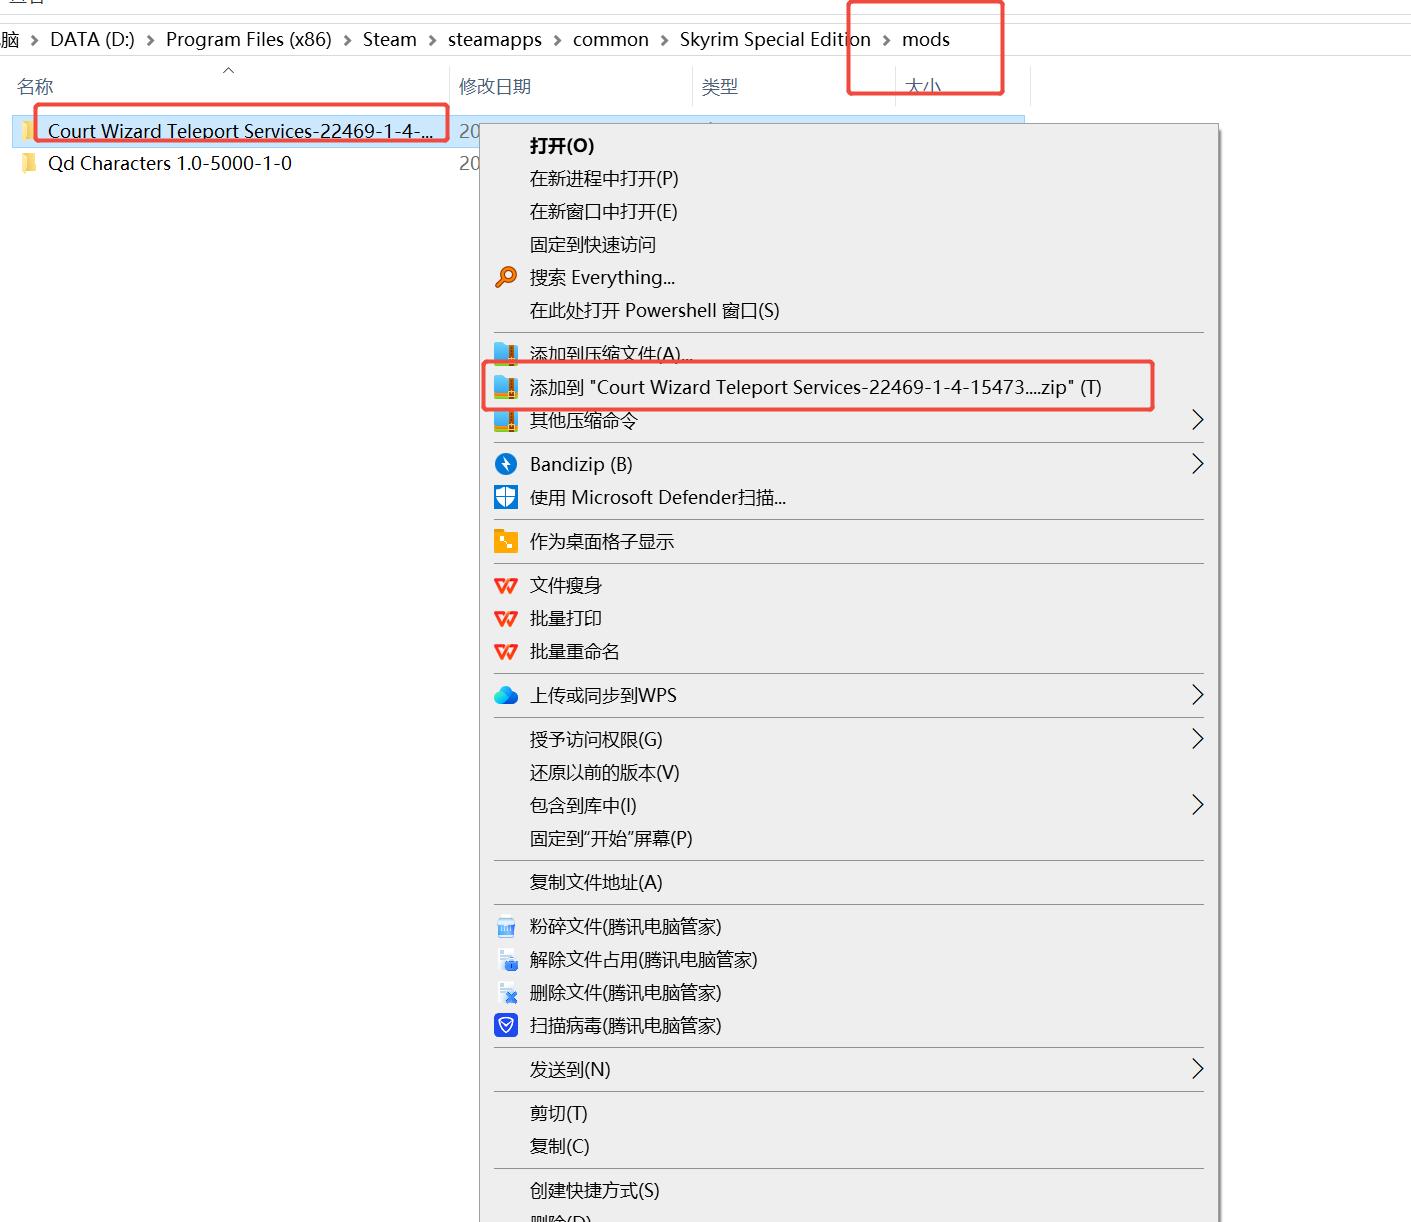Open the breadcrumb chevron after Steam

(432, 40)
